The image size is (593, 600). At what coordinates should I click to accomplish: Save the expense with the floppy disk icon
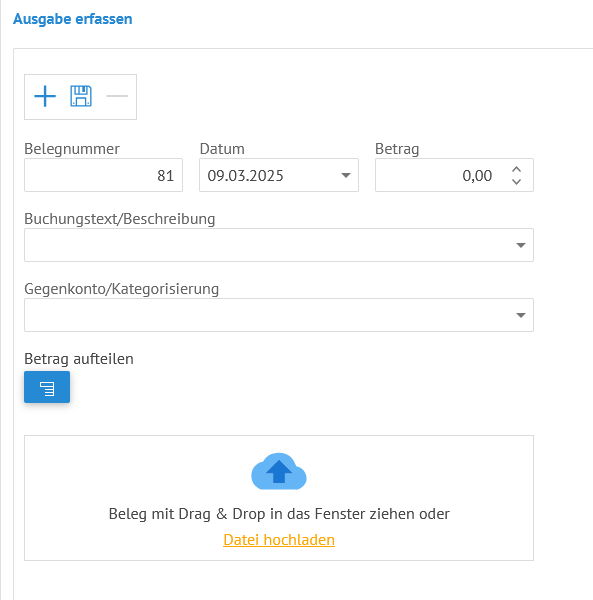[81, 96]
